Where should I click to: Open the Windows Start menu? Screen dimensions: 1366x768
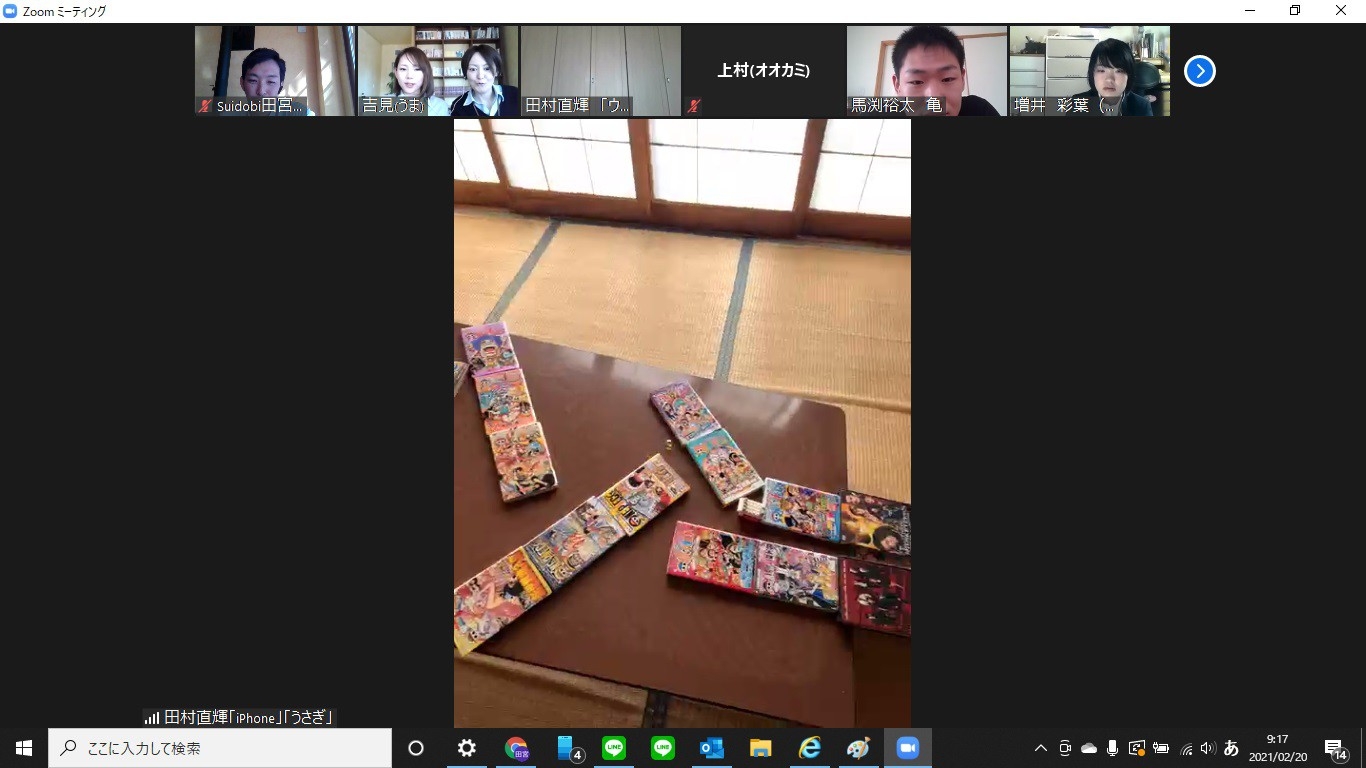pos(24,748)
